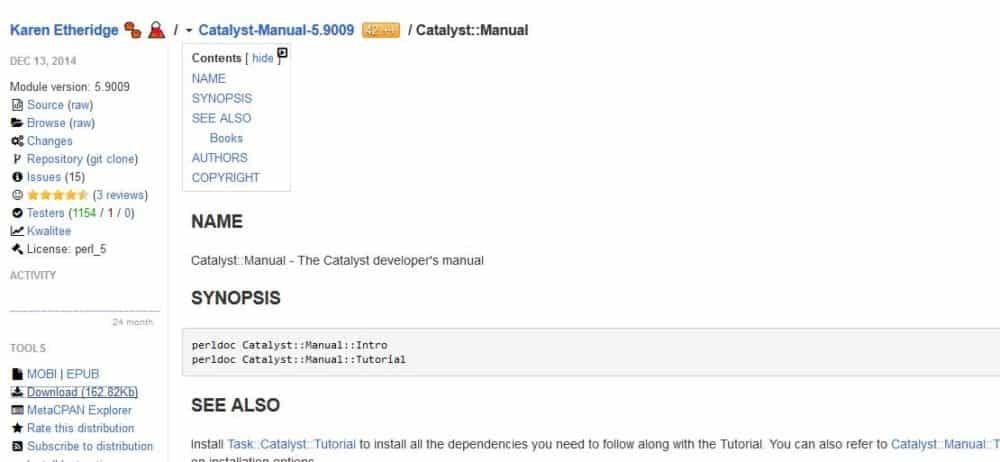Click the Repository branch icon
The width and height of the screenshot is (1000, 462).
(17, 159)
